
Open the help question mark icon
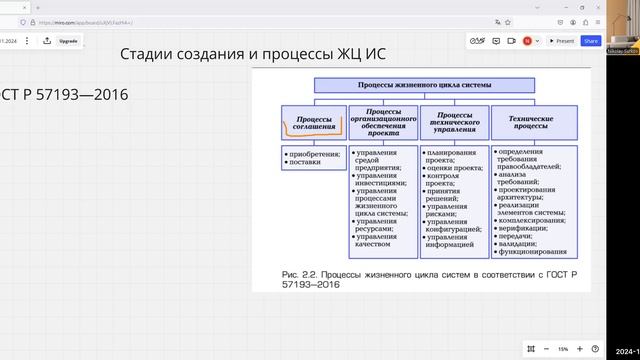(x=595, y=349)
